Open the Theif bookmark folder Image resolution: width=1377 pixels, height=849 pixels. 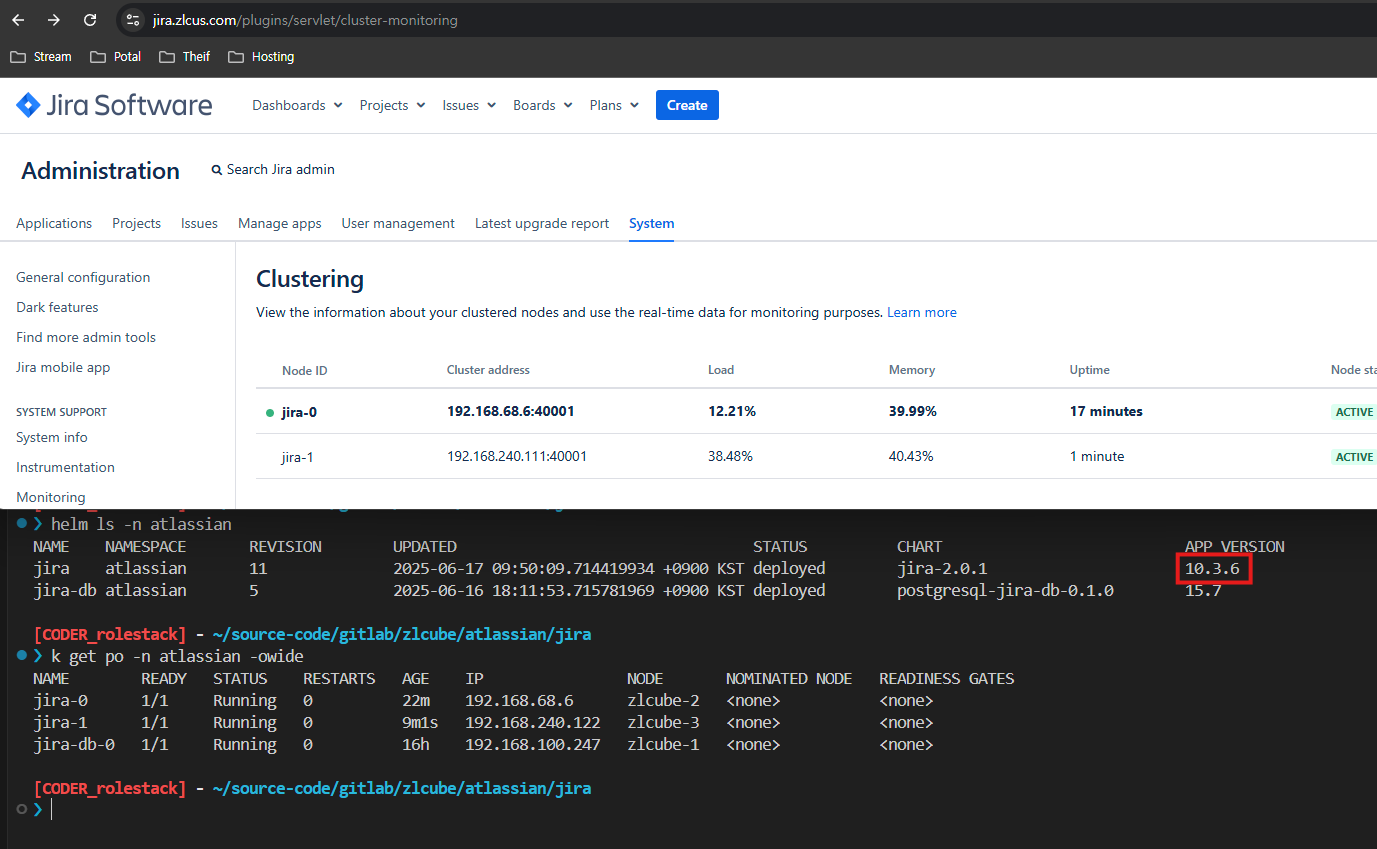point(185,57)
